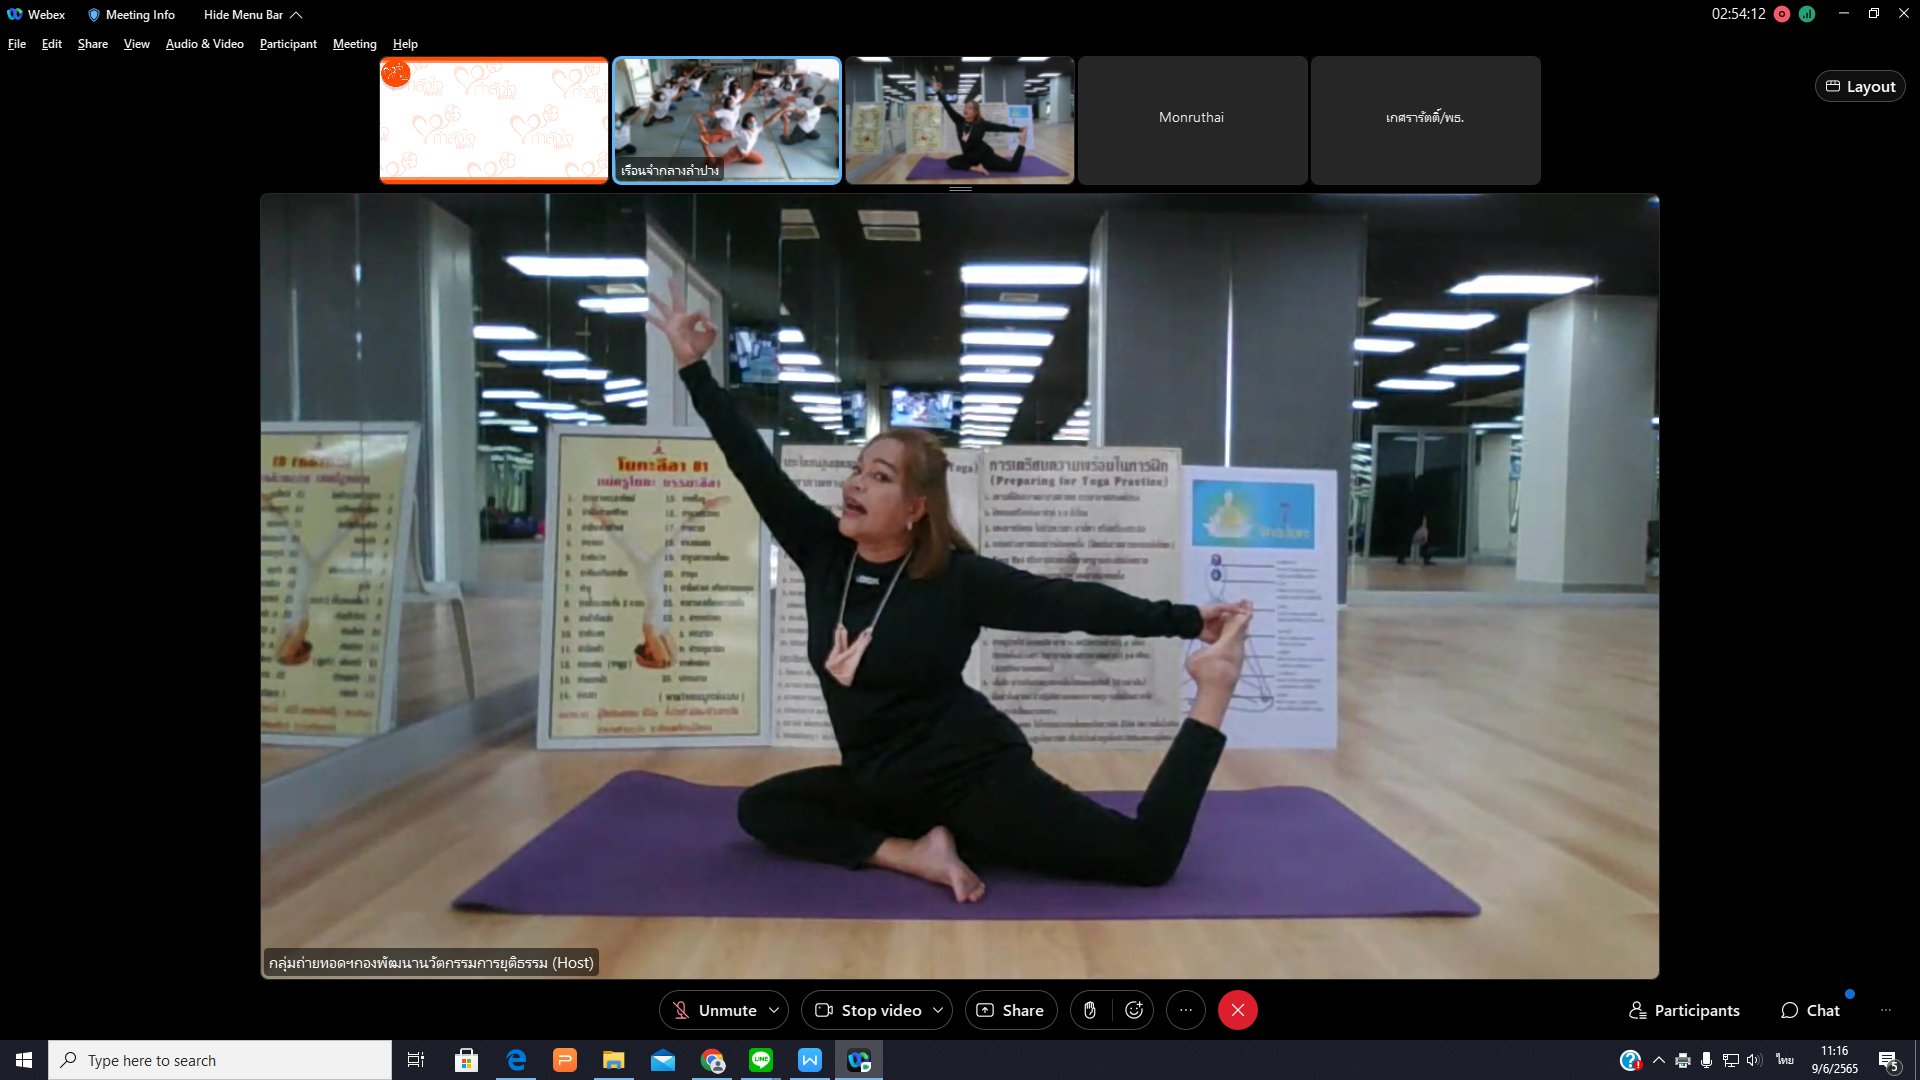Open the panel options ellipsis beside Chat
This screenshot has width=1920, height=1080.
pos(1885,1010)
